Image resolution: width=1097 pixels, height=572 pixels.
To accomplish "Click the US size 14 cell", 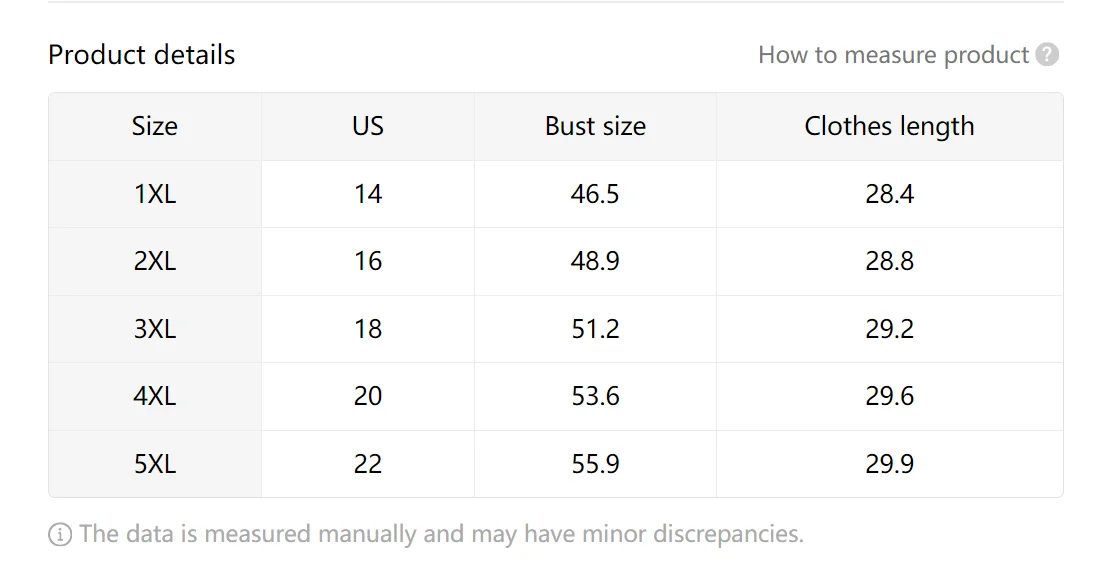I will (368, 194).
